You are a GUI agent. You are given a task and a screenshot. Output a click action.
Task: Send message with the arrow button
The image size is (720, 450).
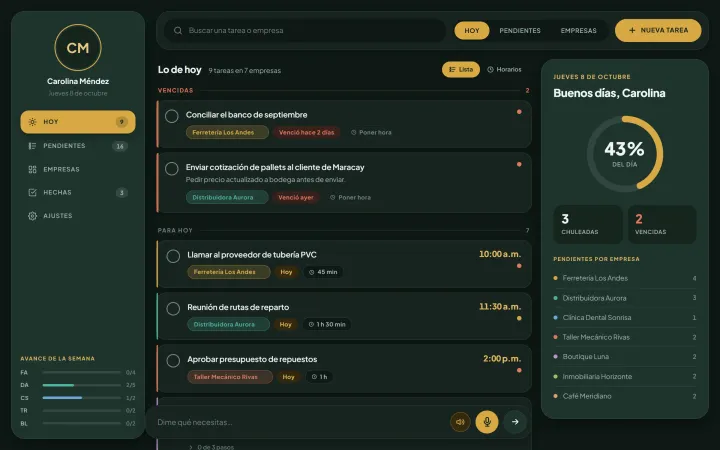(515, 422)
